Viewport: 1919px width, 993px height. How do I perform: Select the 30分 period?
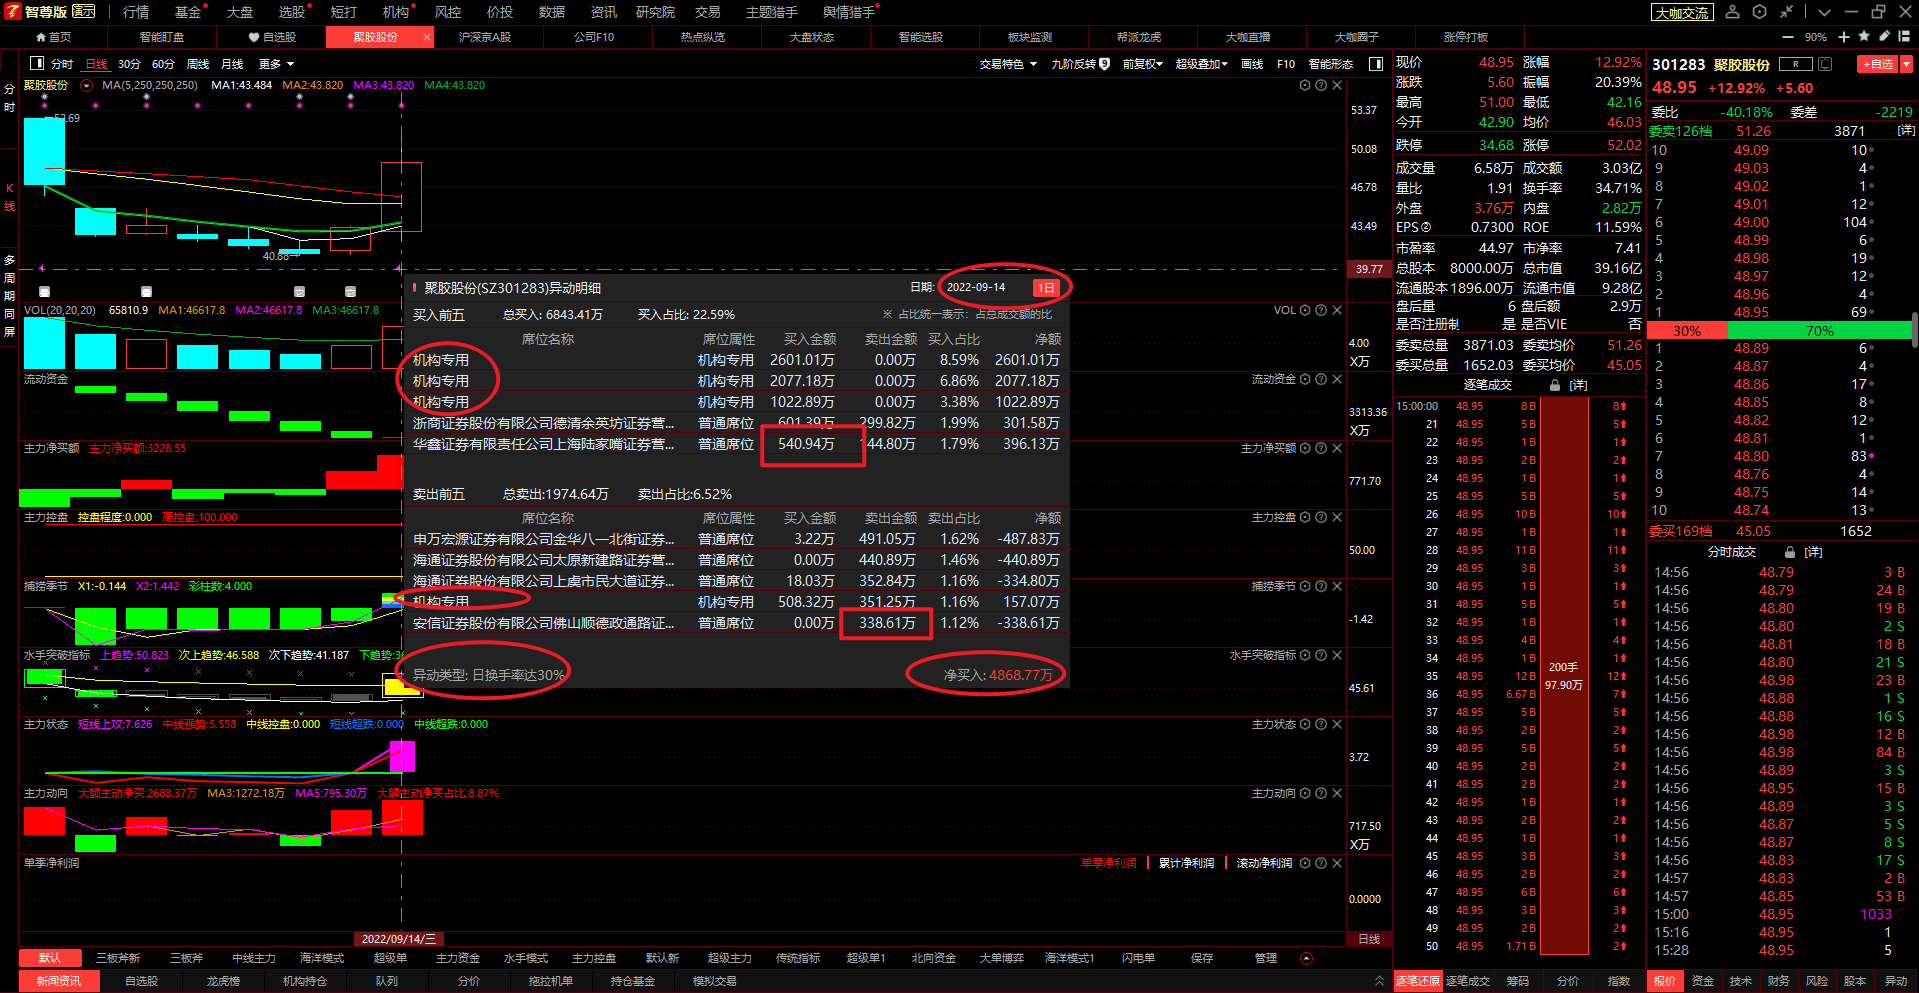pyautogui.click(x=129, y=64)
